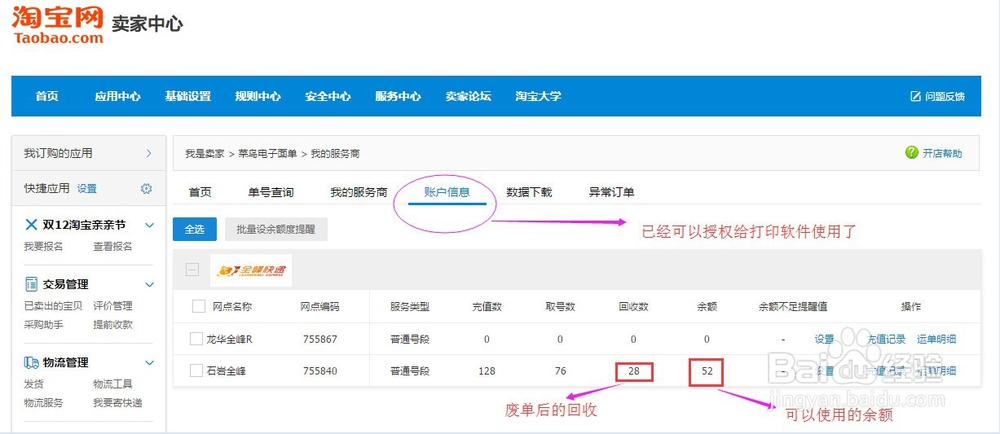Image resolution: width=1000 pixels, height=434 pixels.
Task: Click the Taobao logo
Action: pyautogui.click(x=57, y=24)
